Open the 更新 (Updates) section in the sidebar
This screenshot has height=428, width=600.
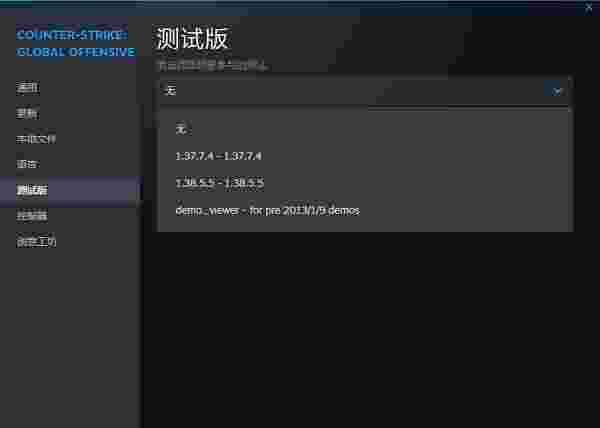[28, 113]
